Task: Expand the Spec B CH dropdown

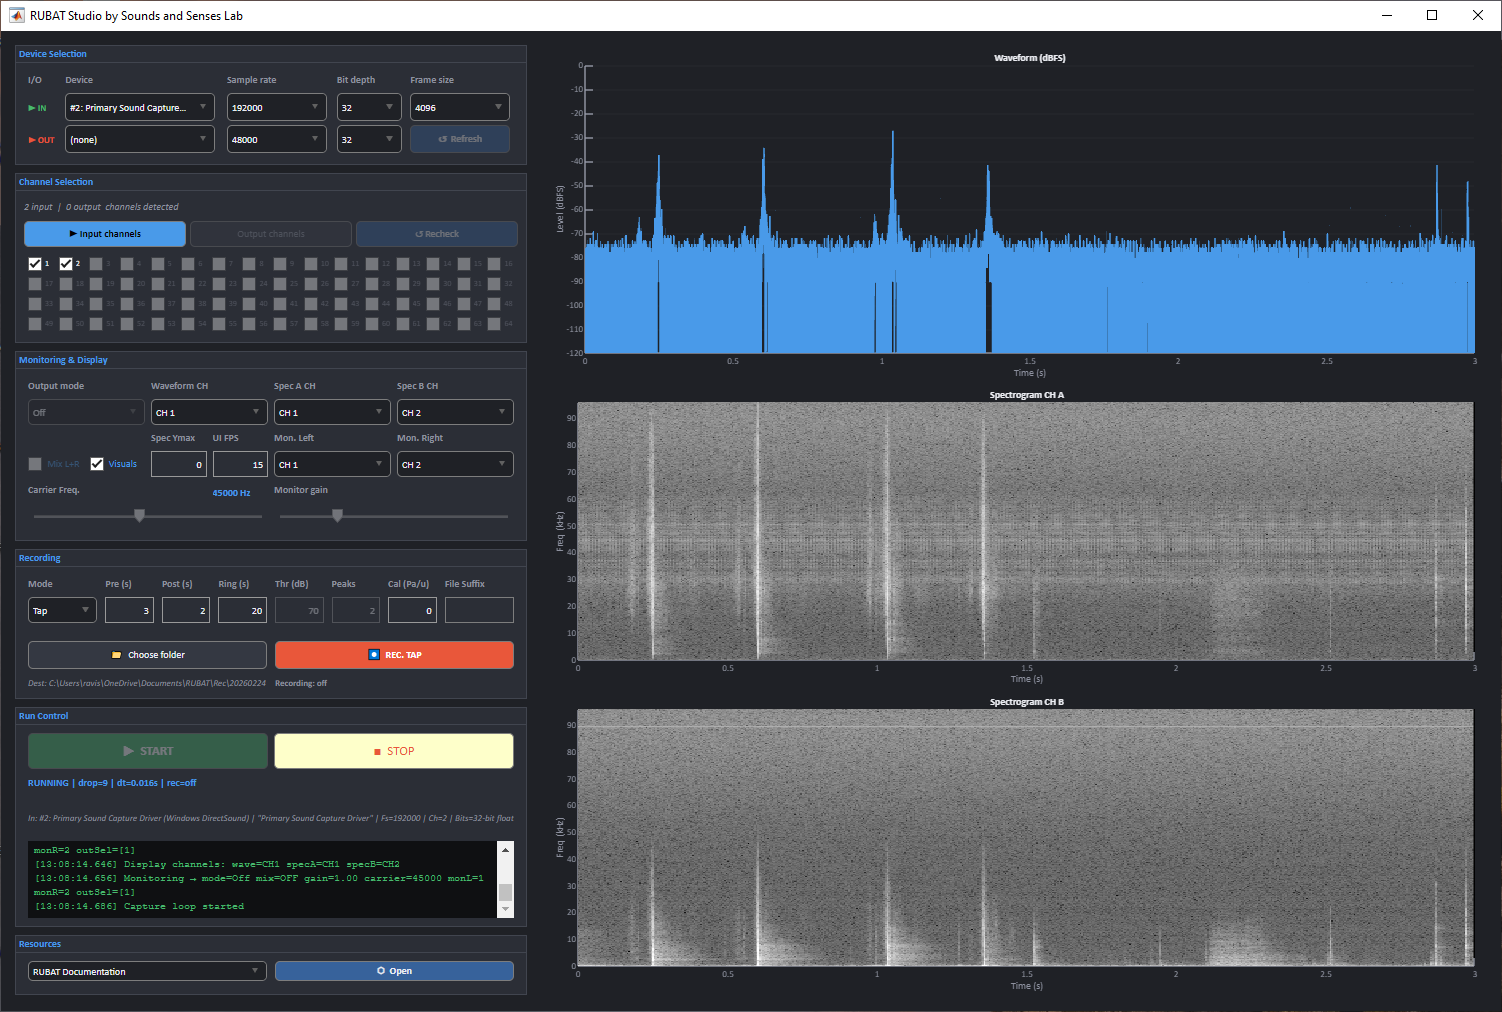Action: [454, 412]
